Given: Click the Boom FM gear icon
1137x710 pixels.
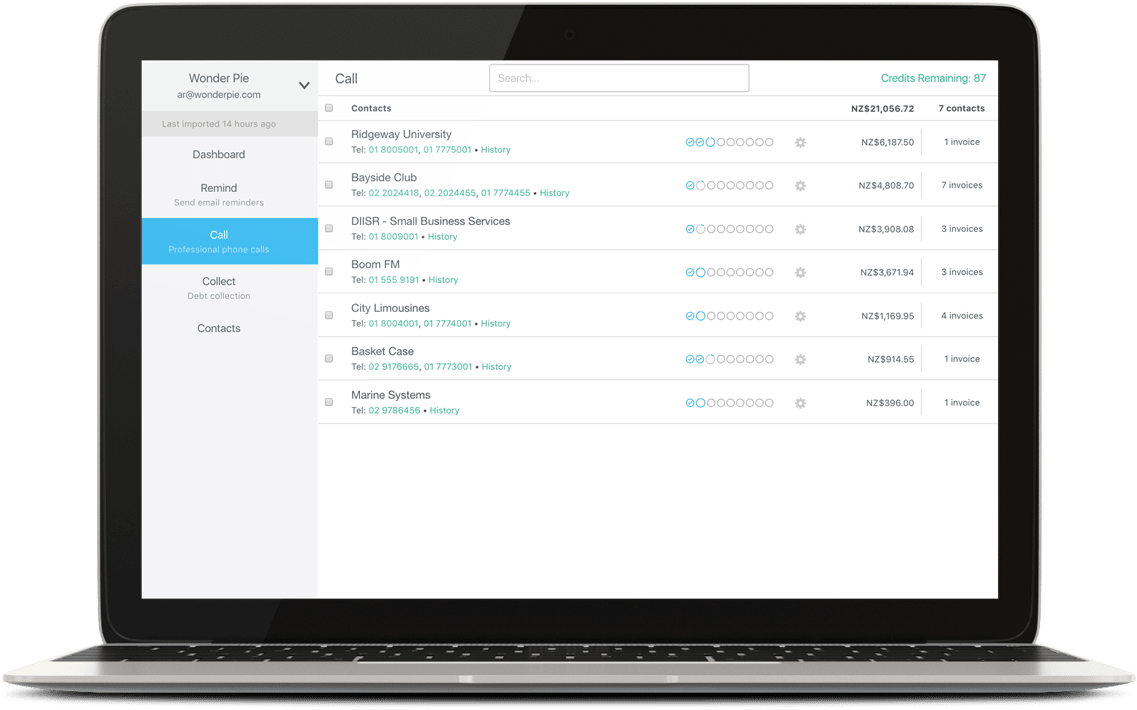Looking at the screenshot, I should [x=800, y=272].
